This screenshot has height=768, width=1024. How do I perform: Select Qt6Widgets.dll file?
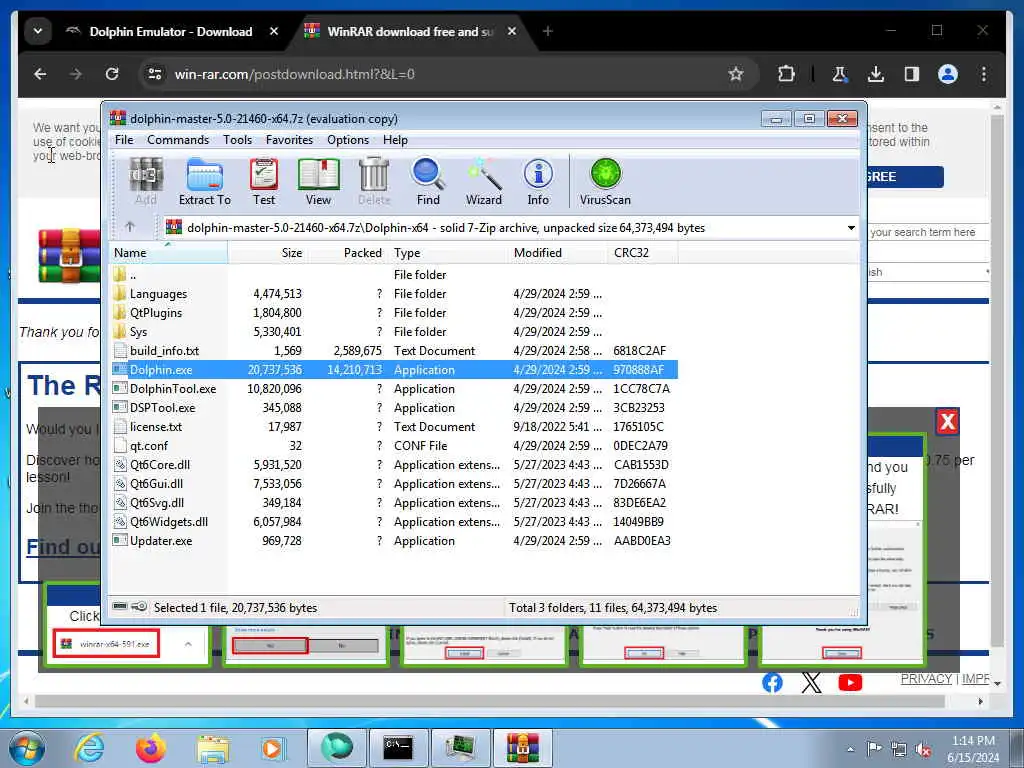coord(394,521)
